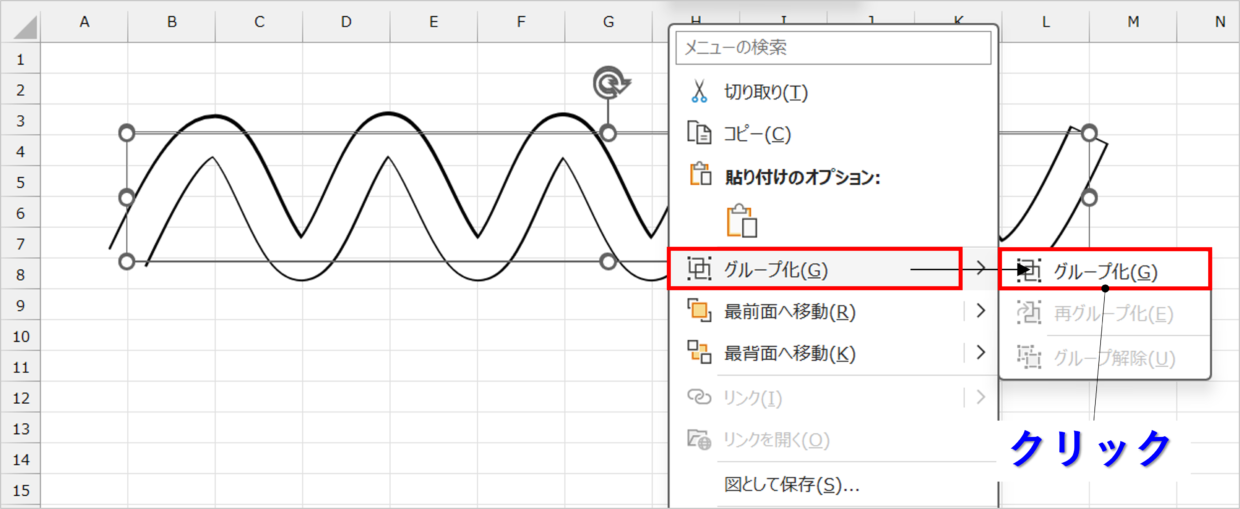The image size is (1240, 509).
Task: Click the link icon beside リンク(I)
Action: click(698, 397)
